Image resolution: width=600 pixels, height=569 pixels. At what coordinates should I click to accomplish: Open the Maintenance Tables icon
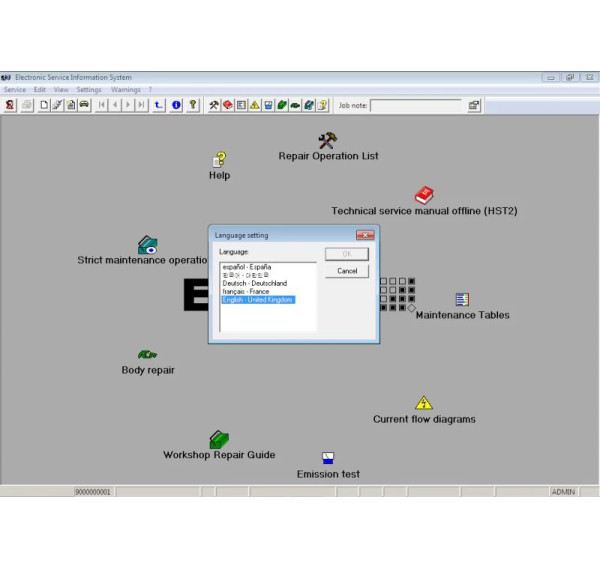tap(462, 300)
